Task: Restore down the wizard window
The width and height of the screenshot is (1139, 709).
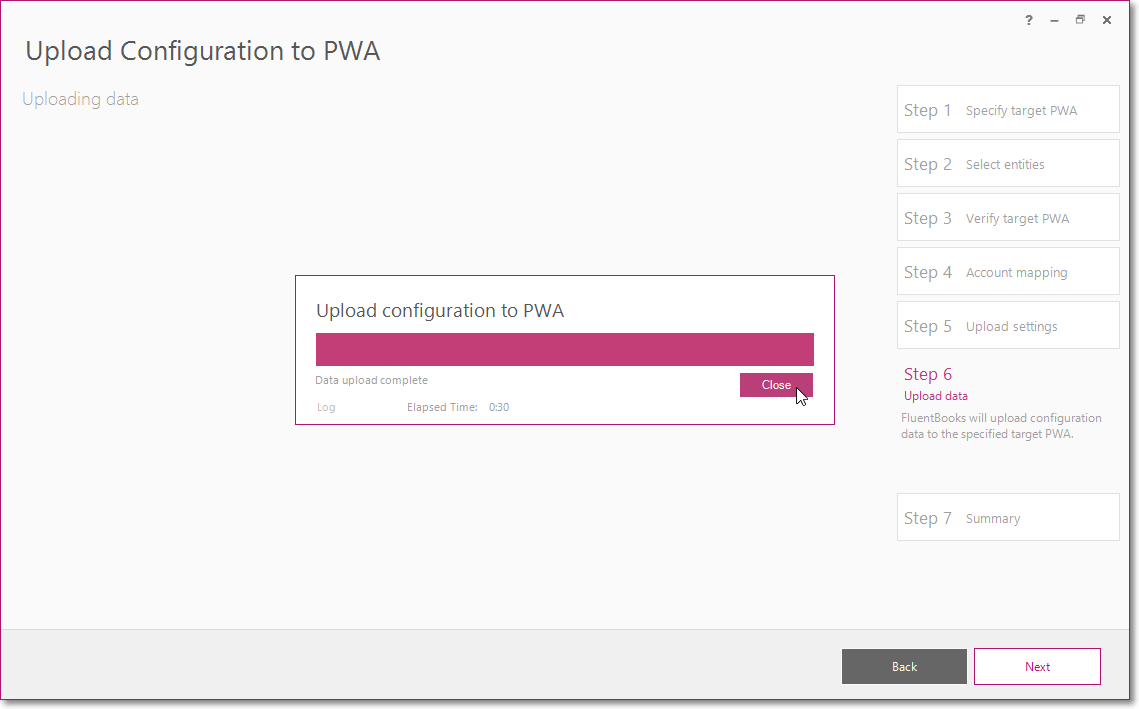Action: coord(1080,20)
